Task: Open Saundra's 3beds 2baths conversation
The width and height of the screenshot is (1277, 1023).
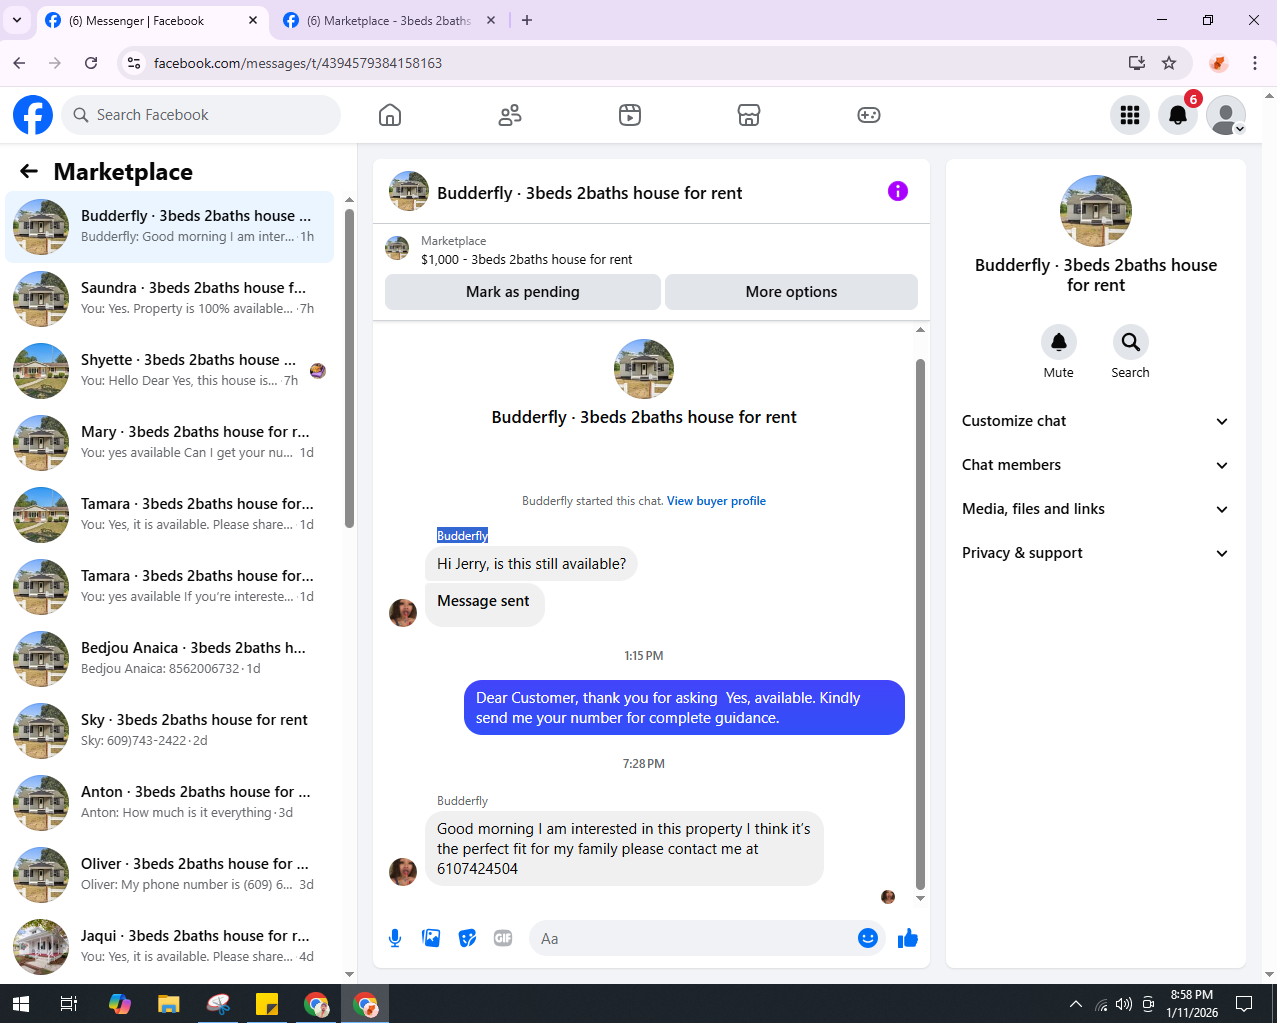Action: [x=170, y=299]
